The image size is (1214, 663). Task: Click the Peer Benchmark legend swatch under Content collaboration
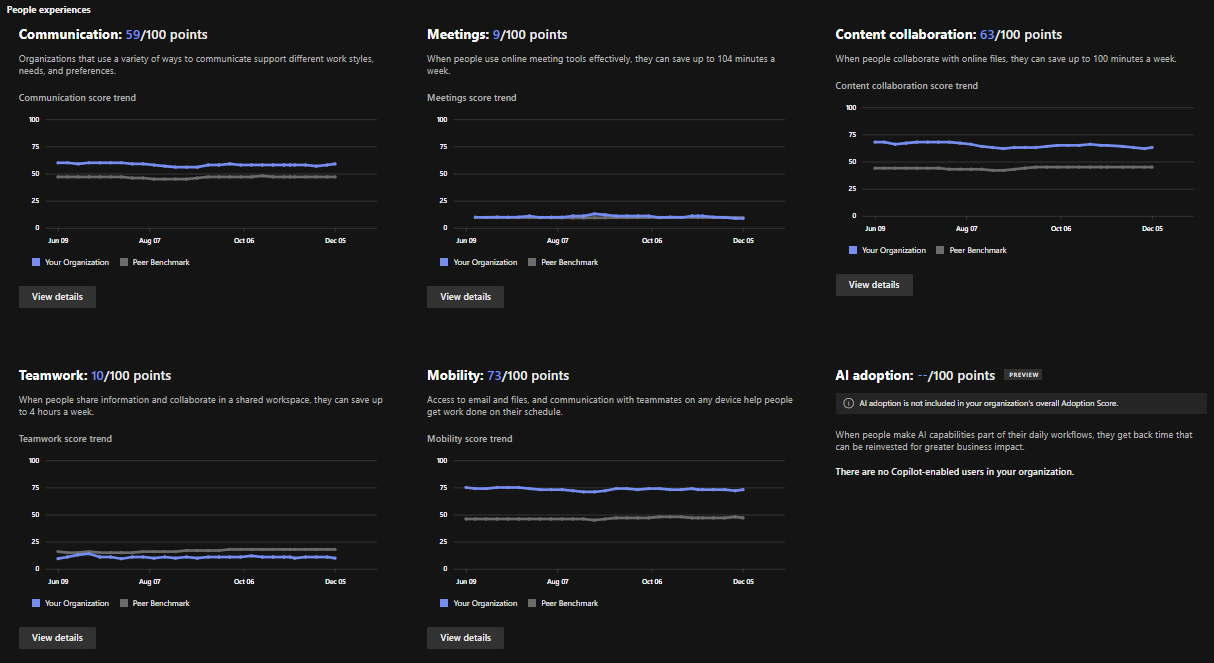click(x=938, y=249)
